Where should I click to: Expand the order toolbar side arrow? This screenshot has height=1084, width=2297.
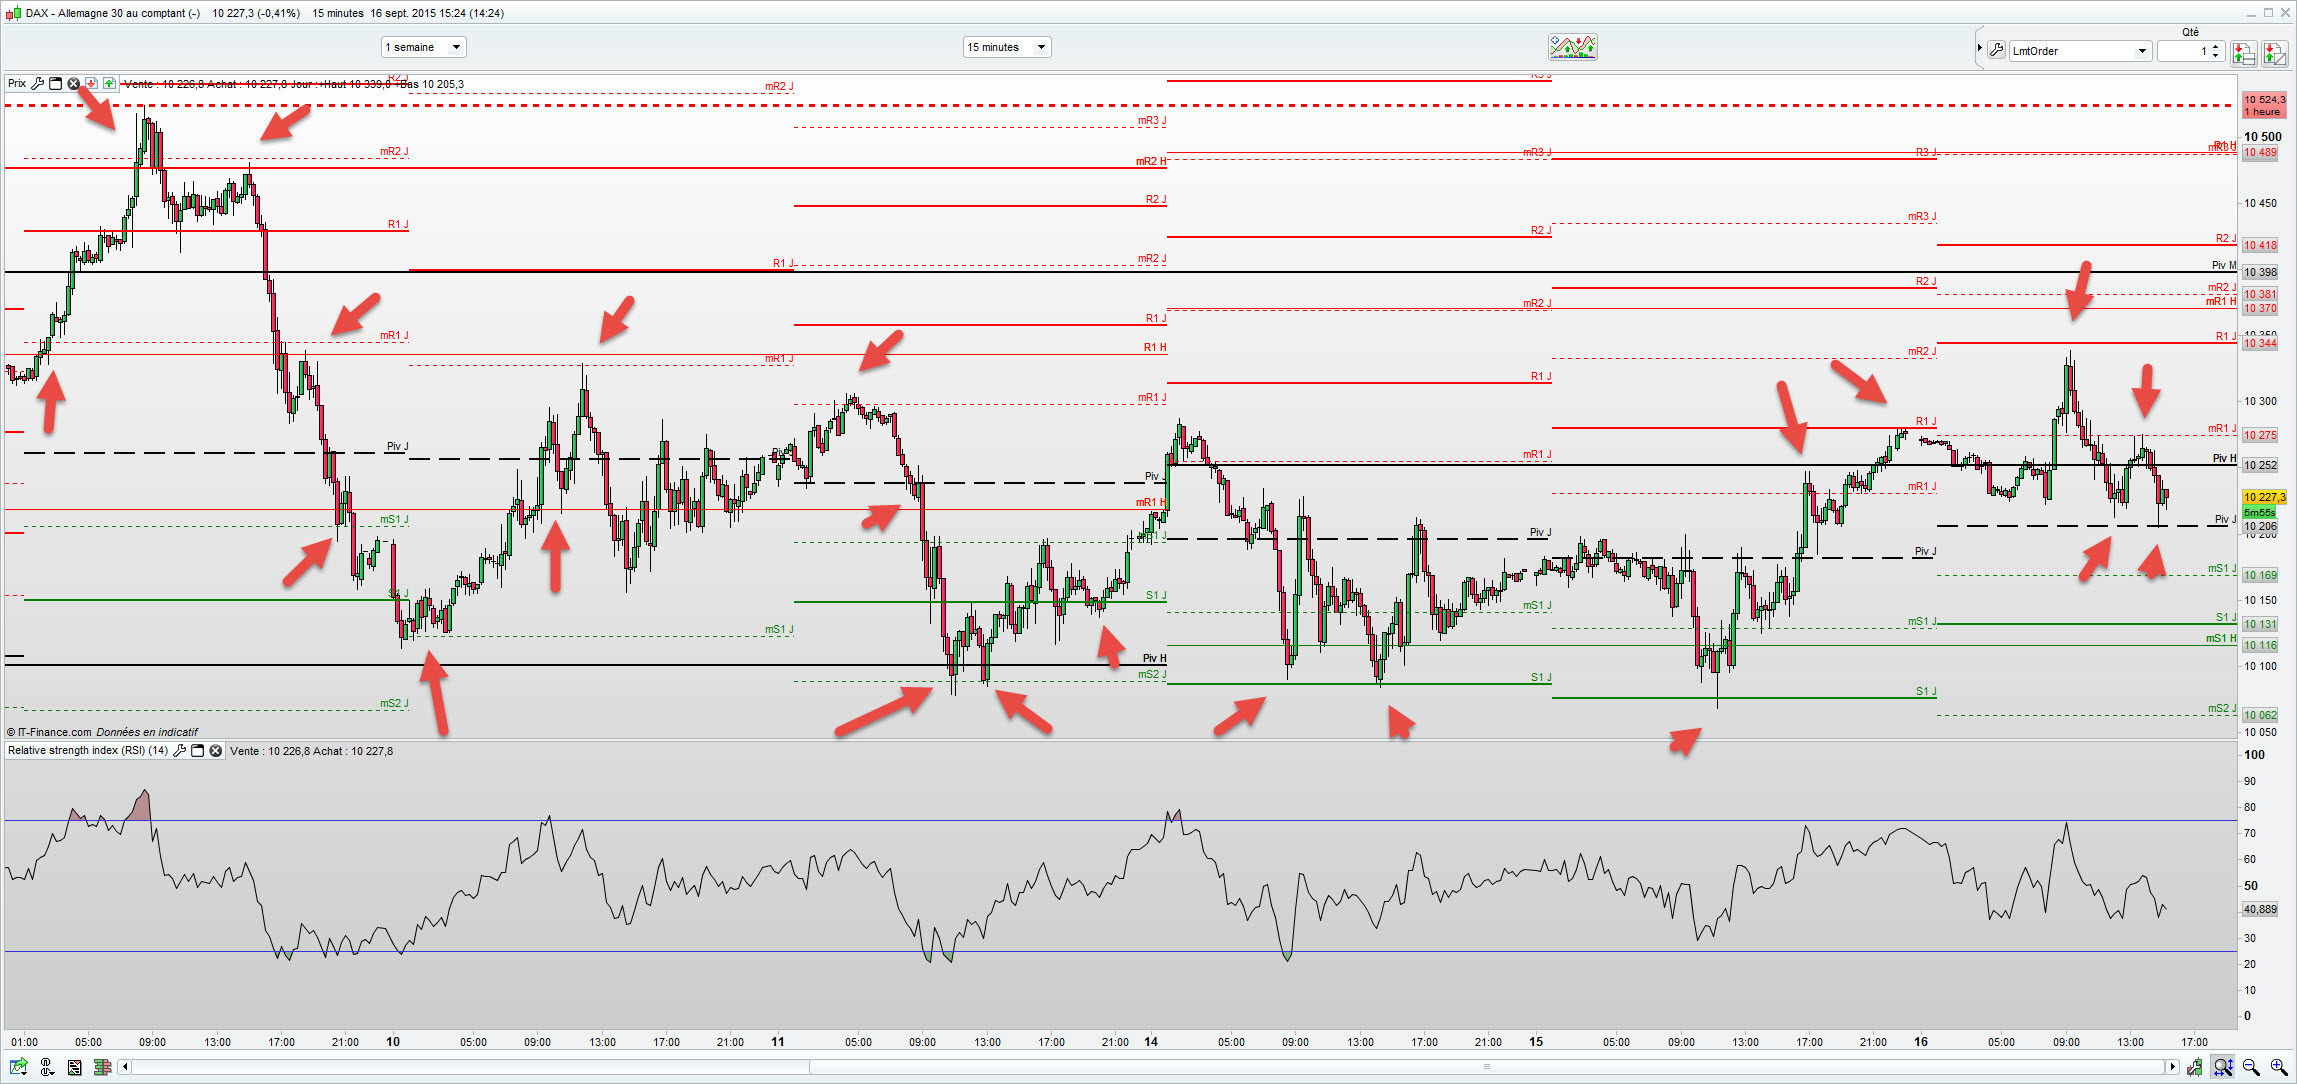click(x=1979, y=48)
